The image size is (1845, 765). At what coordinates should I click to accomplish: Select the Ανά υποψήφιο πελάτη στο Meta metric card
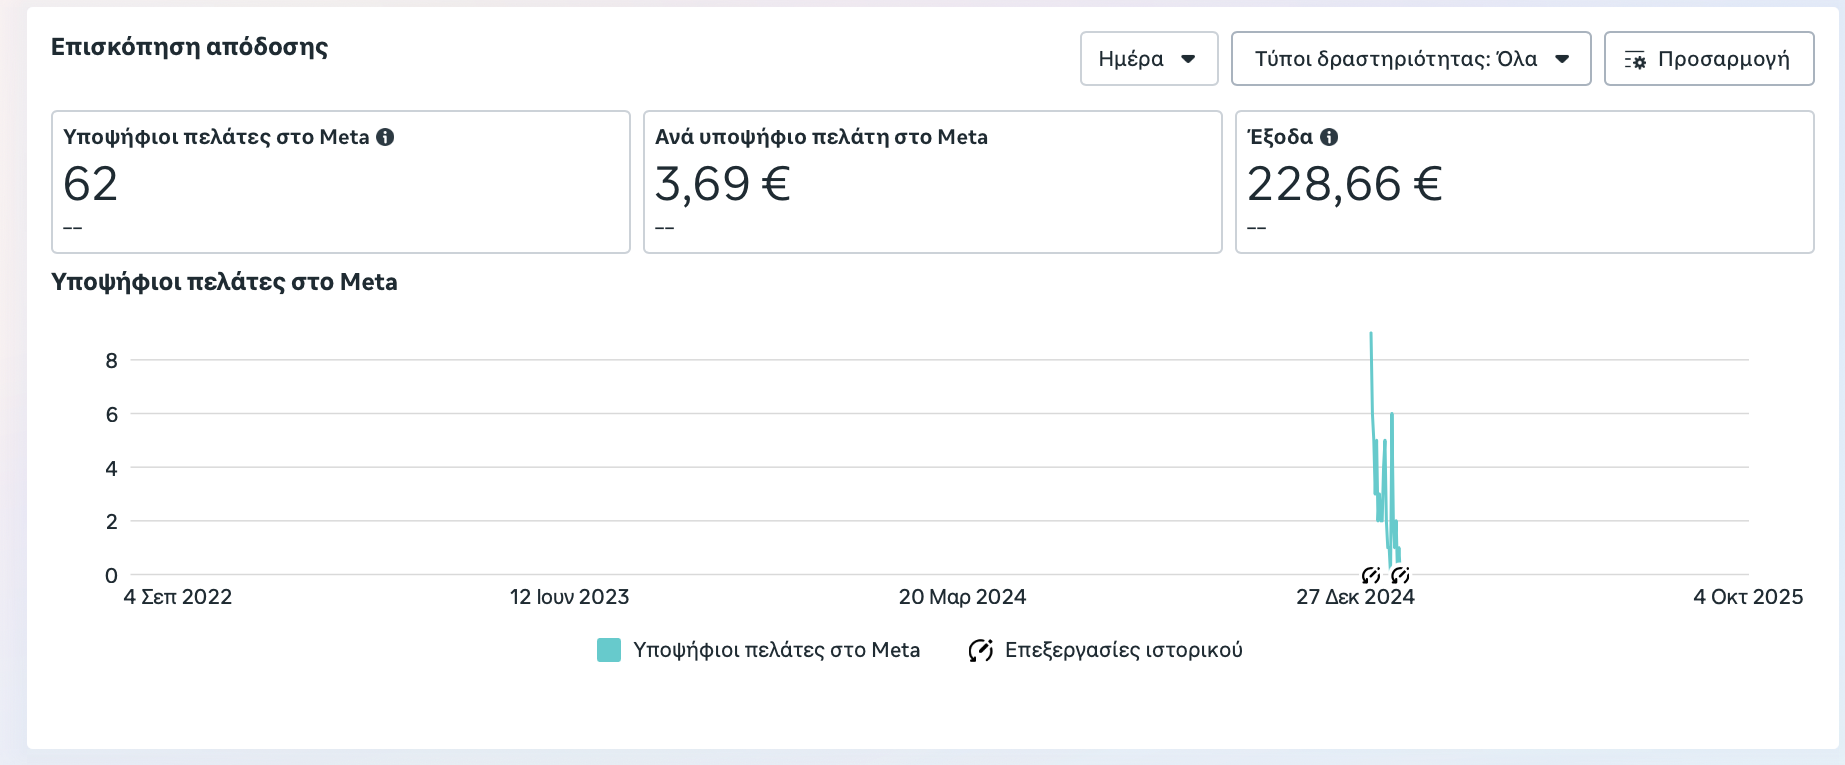(x=932, y=182)
